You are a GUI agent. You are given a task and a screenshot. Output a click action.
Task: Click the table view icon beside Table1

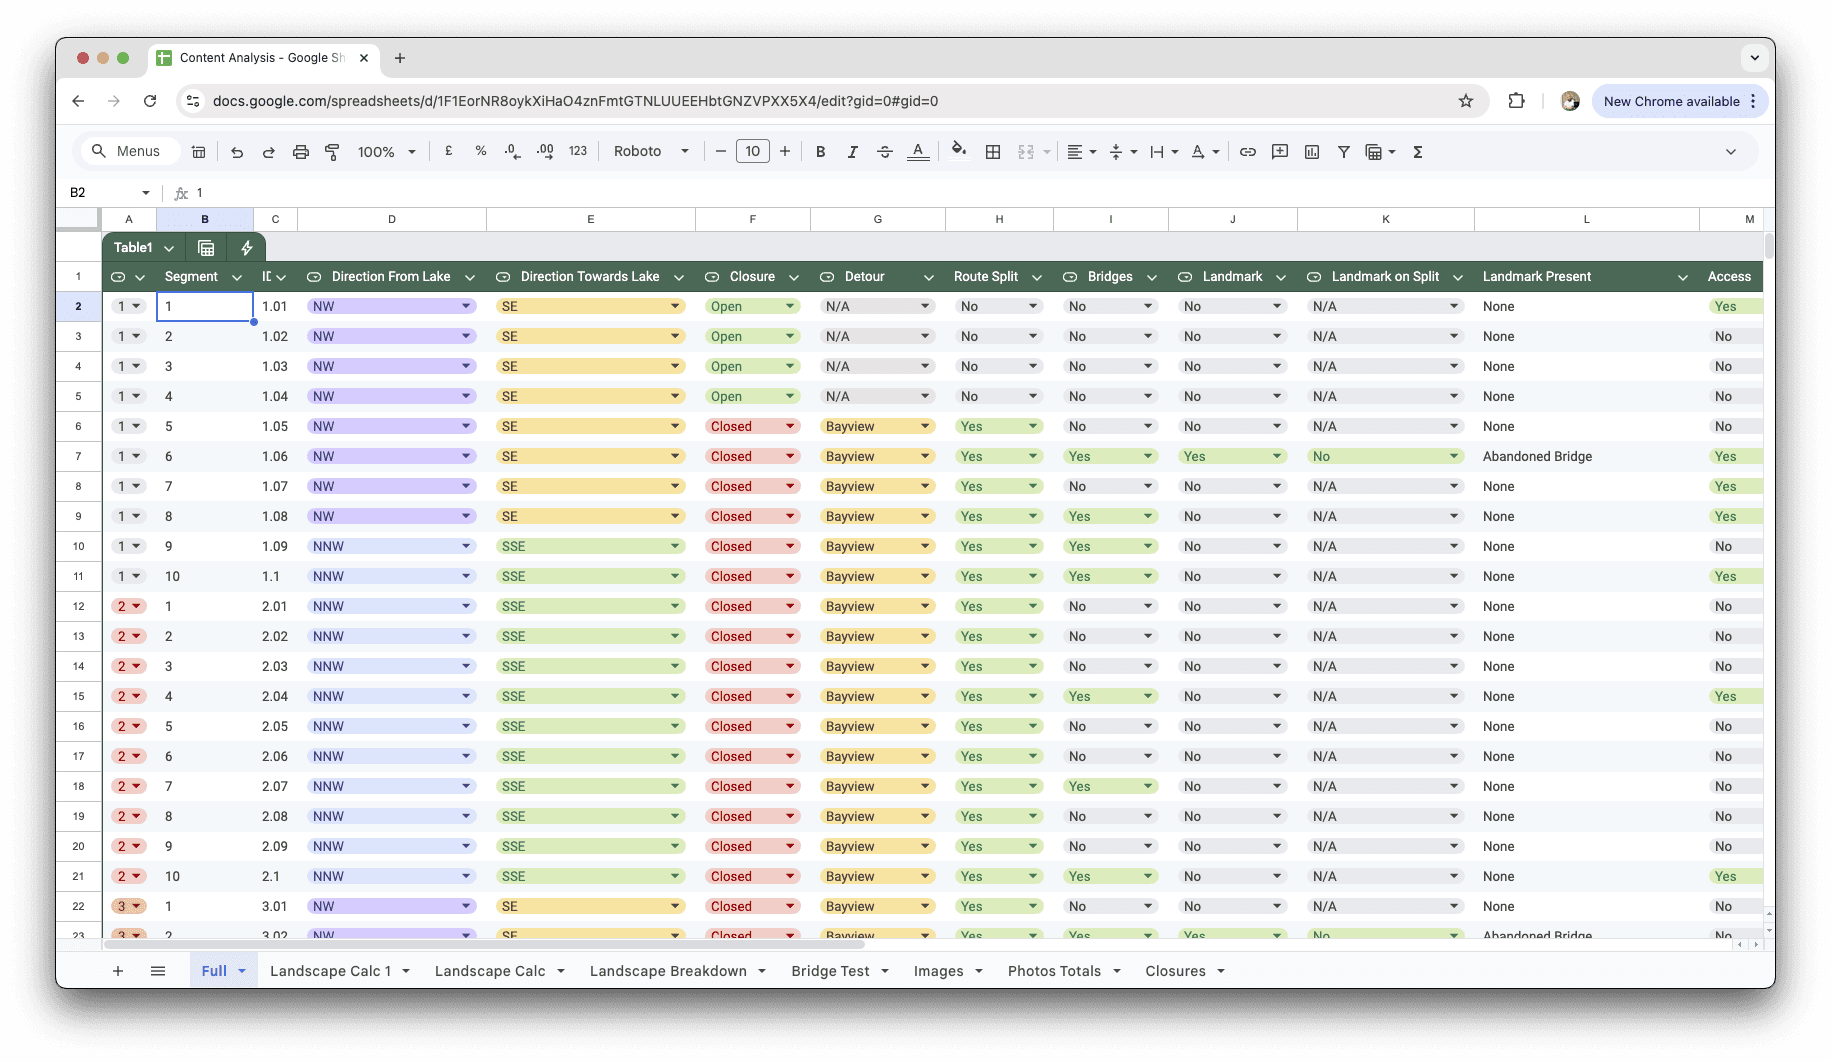pos(206,248)
